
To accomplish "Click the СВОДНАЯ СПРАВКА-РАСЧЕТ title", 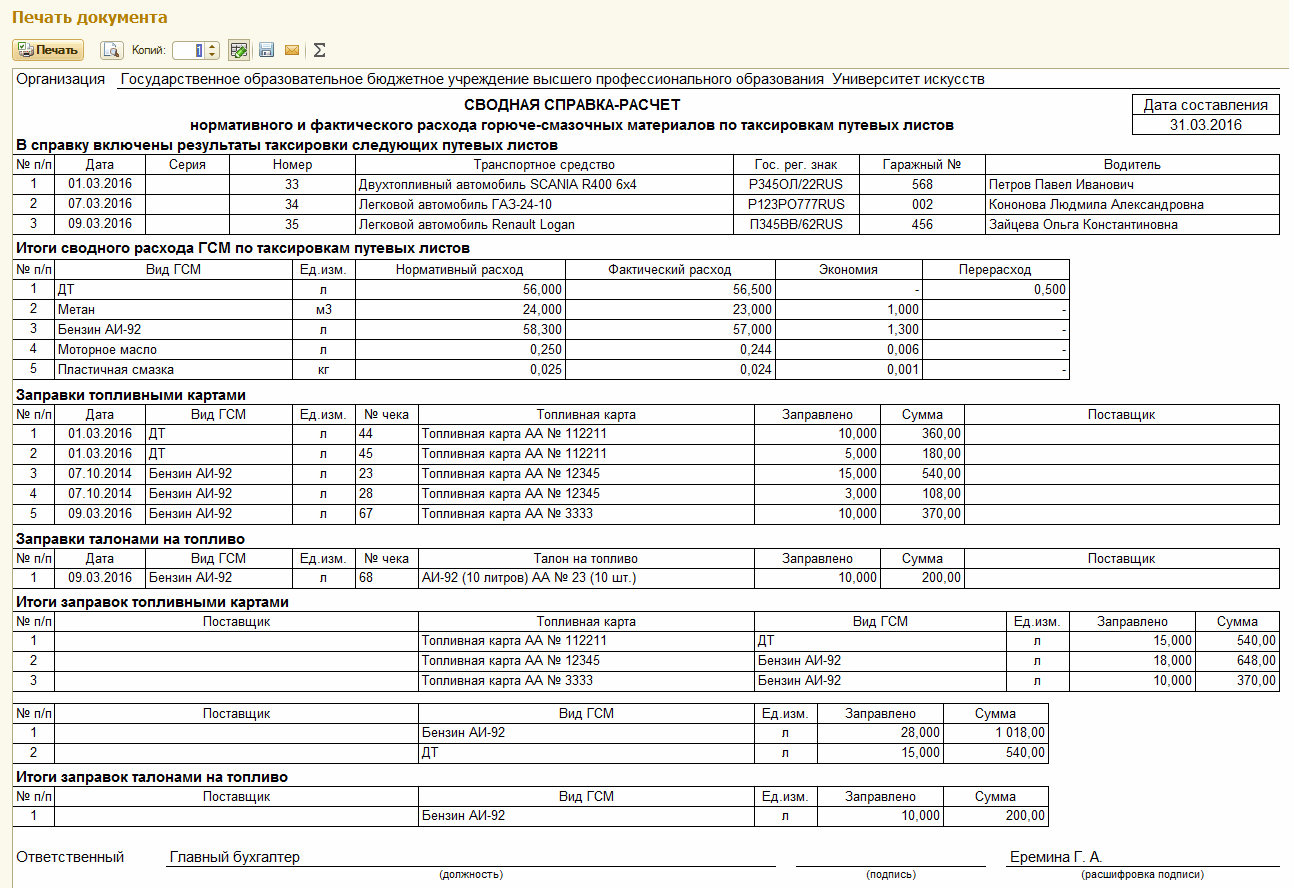I will (572, 105).
